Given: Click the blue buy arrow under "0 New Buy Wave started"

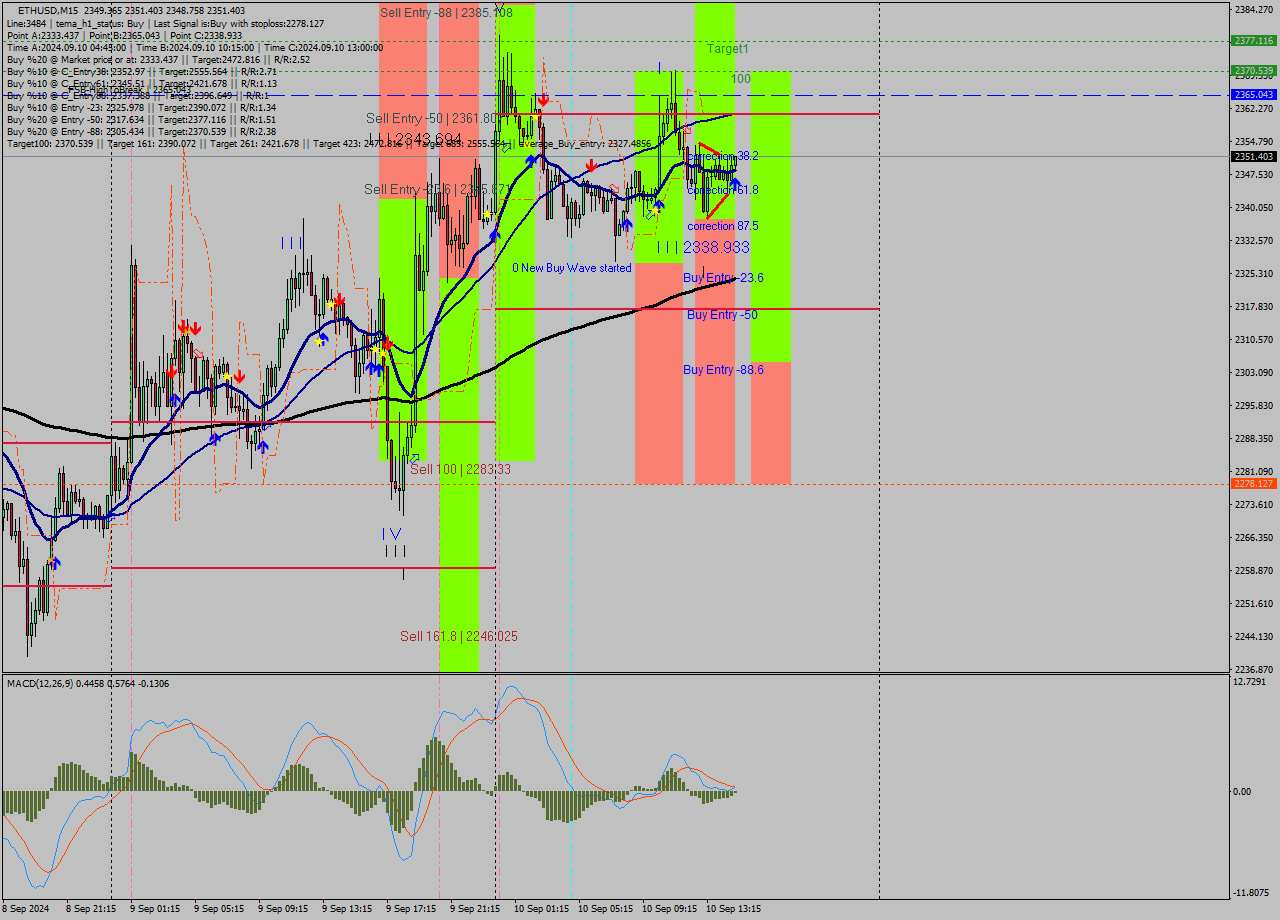Looking at the screenshot, I should [x=627, y=226].
